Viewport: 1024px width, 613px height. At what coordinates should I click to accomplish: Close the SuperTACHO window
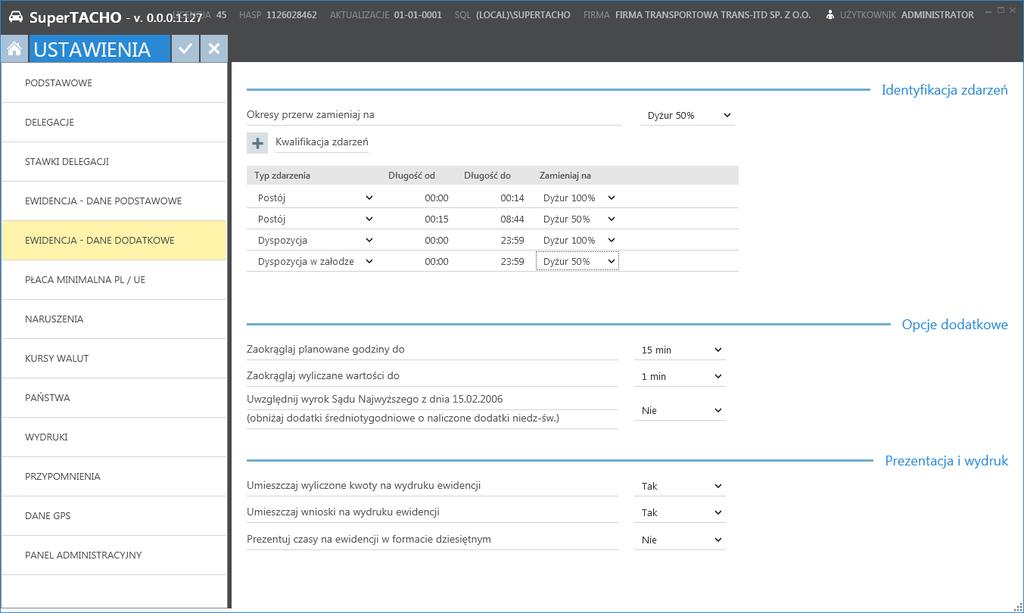point(1014,10)
